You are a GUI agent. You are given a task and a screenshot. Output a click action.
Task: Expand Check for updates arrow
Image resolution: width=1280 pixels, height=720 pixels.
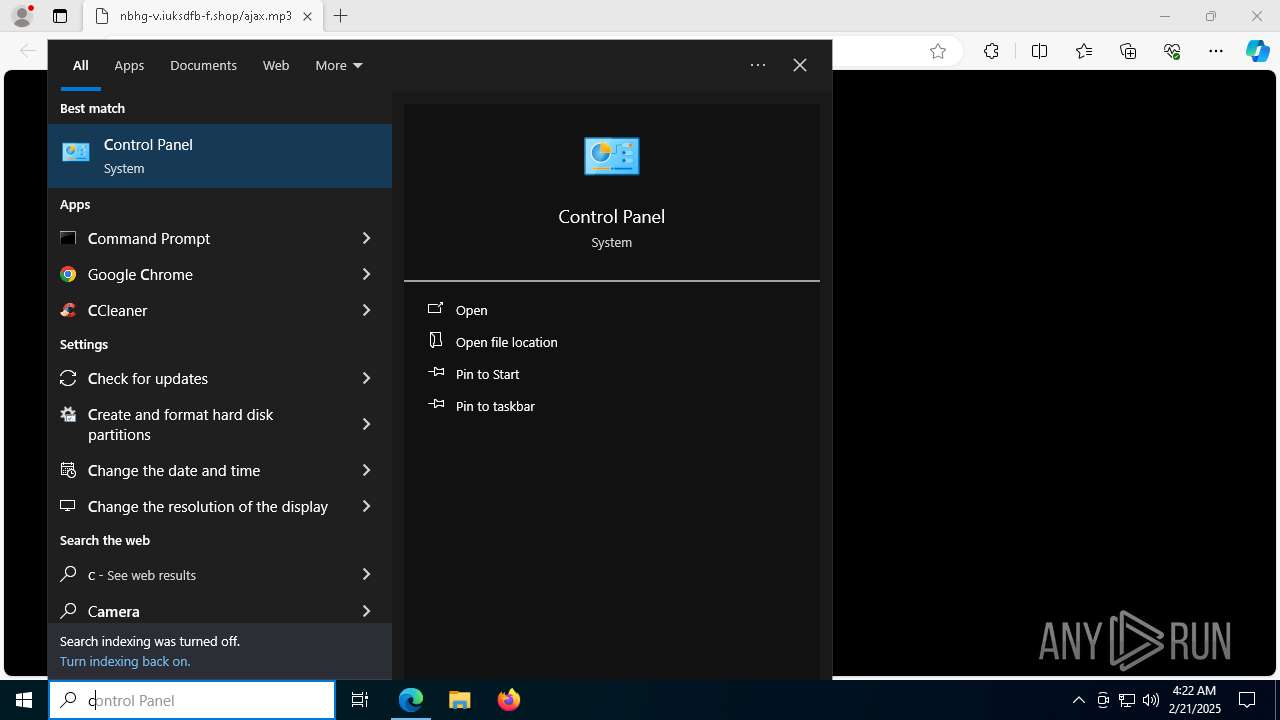pyautogui.click(x=366, y=378)
